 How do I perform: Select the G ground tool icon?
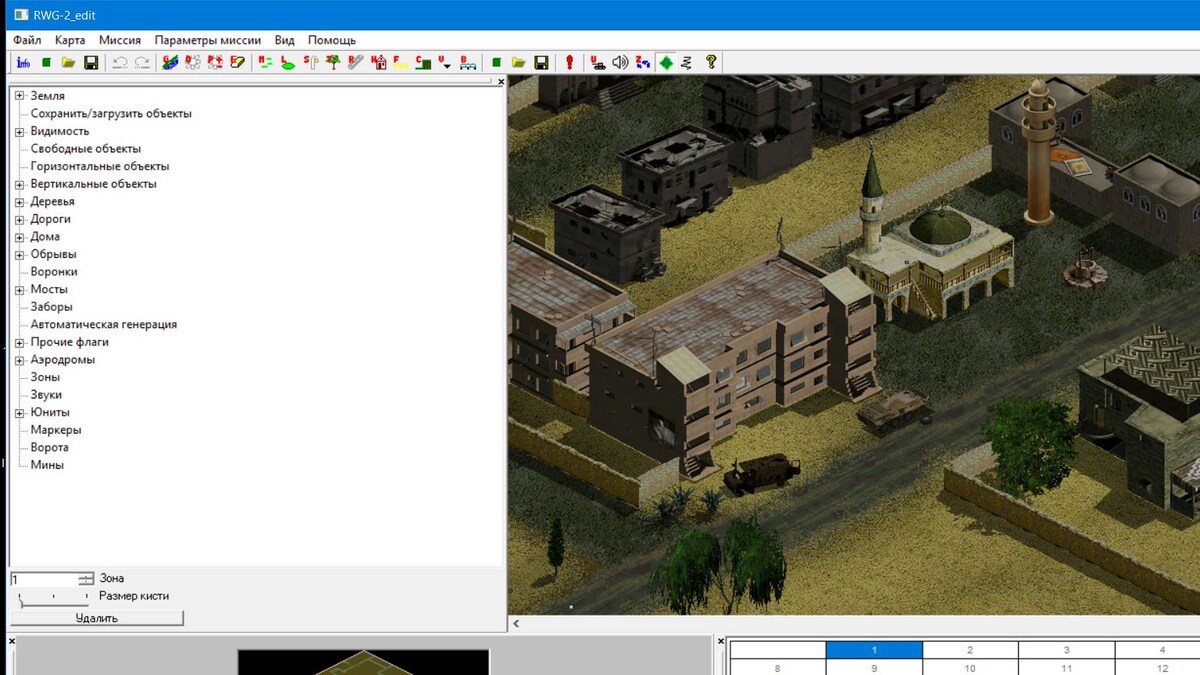[x=170, y=62]
